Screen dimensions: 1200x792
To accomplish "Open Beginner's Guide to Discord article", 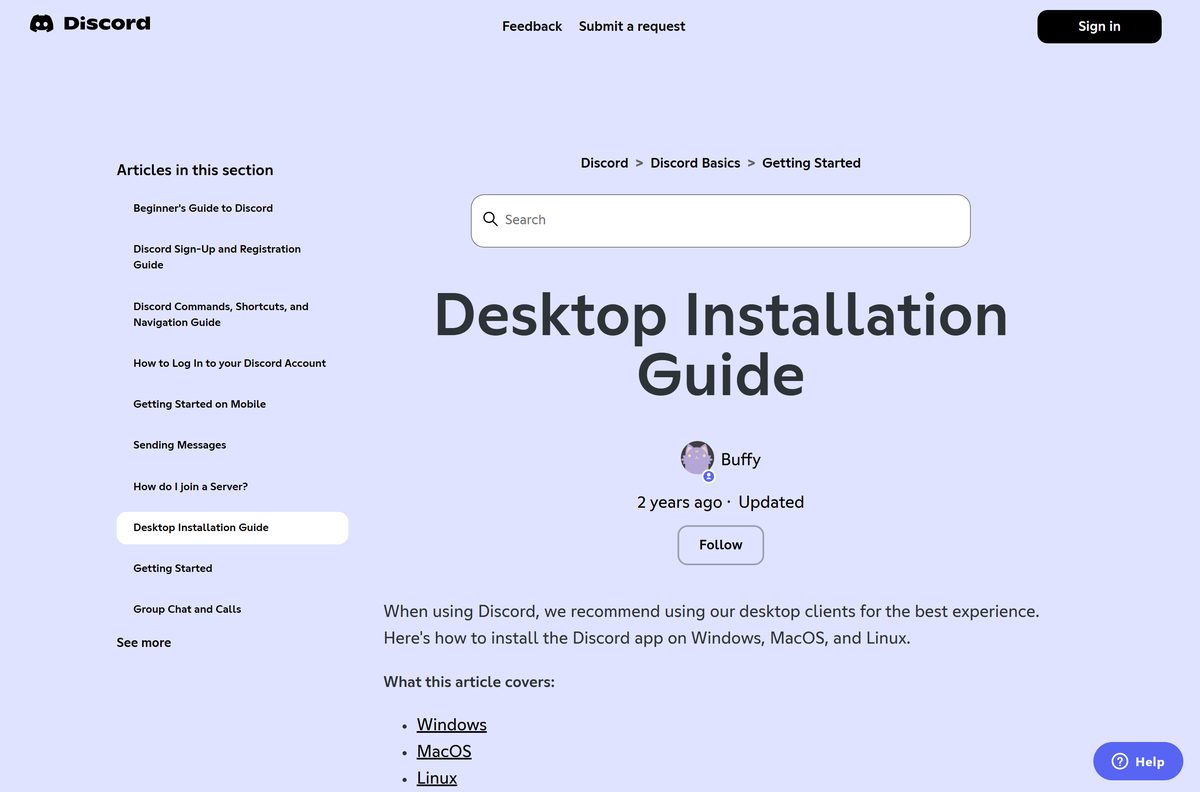I will pyautogui.click(x=203, y=208).
